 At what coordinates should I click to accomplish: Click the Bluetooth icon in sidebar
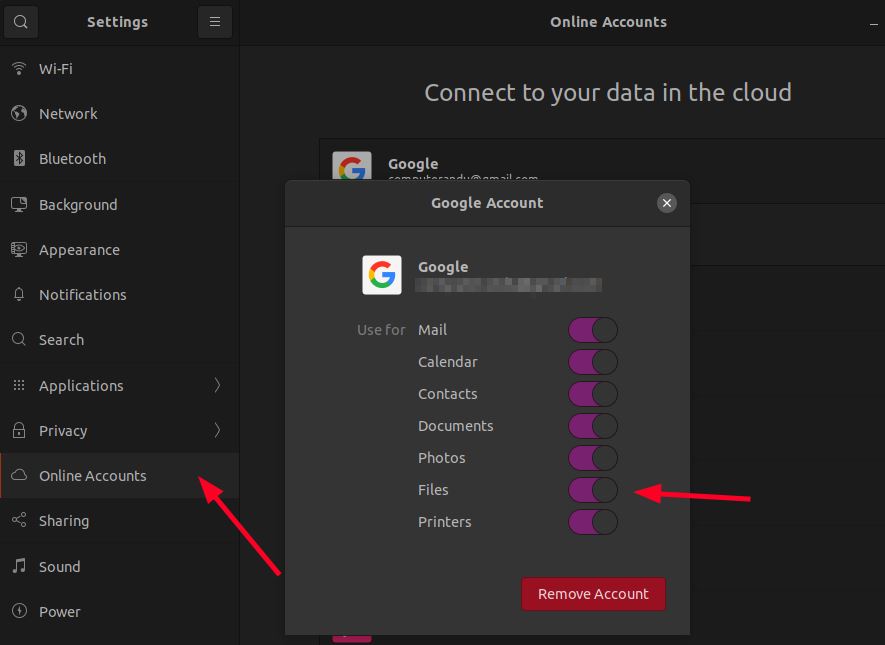19,159
